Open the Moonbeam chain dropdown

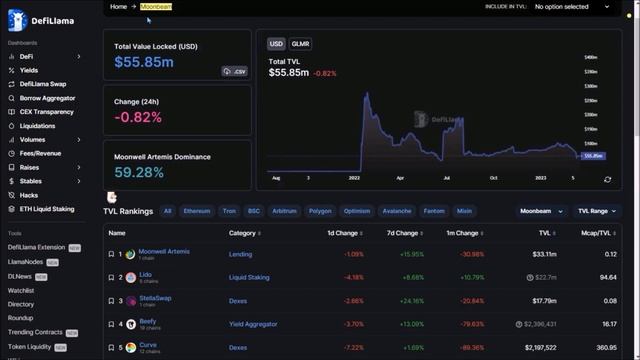coord(541,211)
